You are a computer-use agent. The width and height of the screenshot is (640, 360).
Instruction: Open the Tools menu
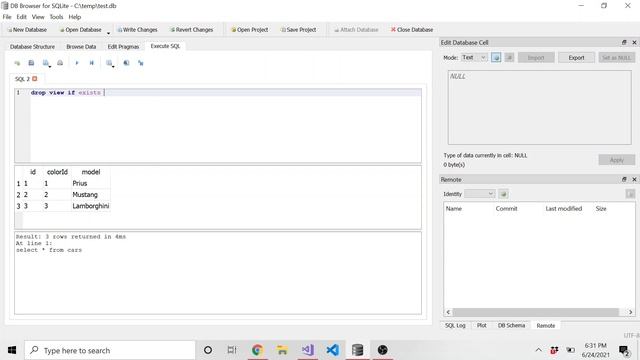tap(56, 17)
